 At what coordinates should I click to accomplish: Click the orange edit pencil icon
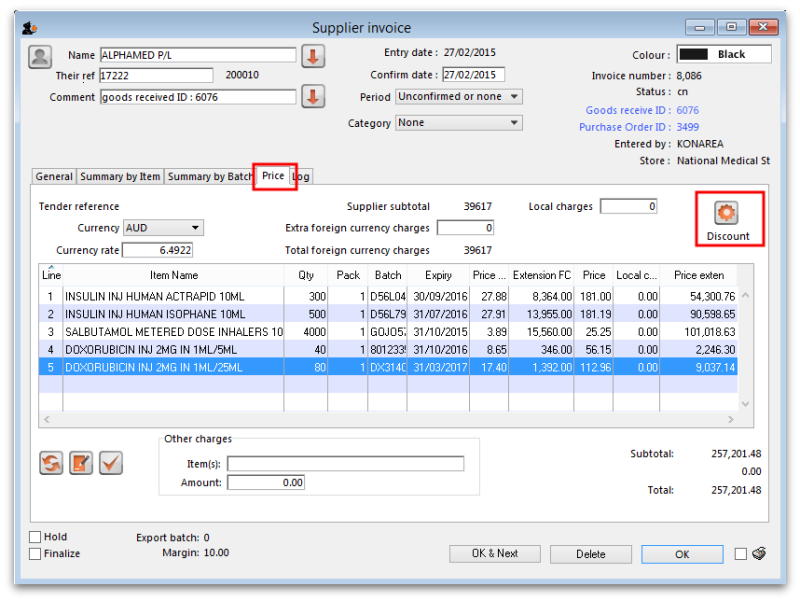coord(81,462)
